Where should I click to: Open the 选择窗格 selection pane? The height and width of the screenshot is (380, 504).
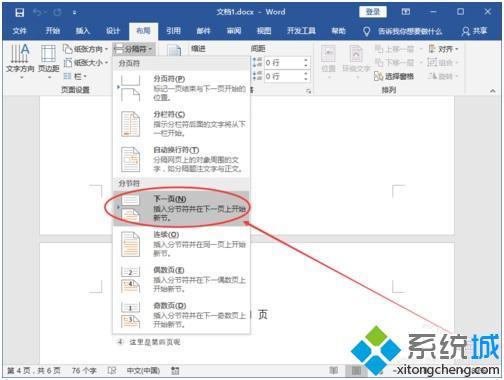[x=394, y=76]
